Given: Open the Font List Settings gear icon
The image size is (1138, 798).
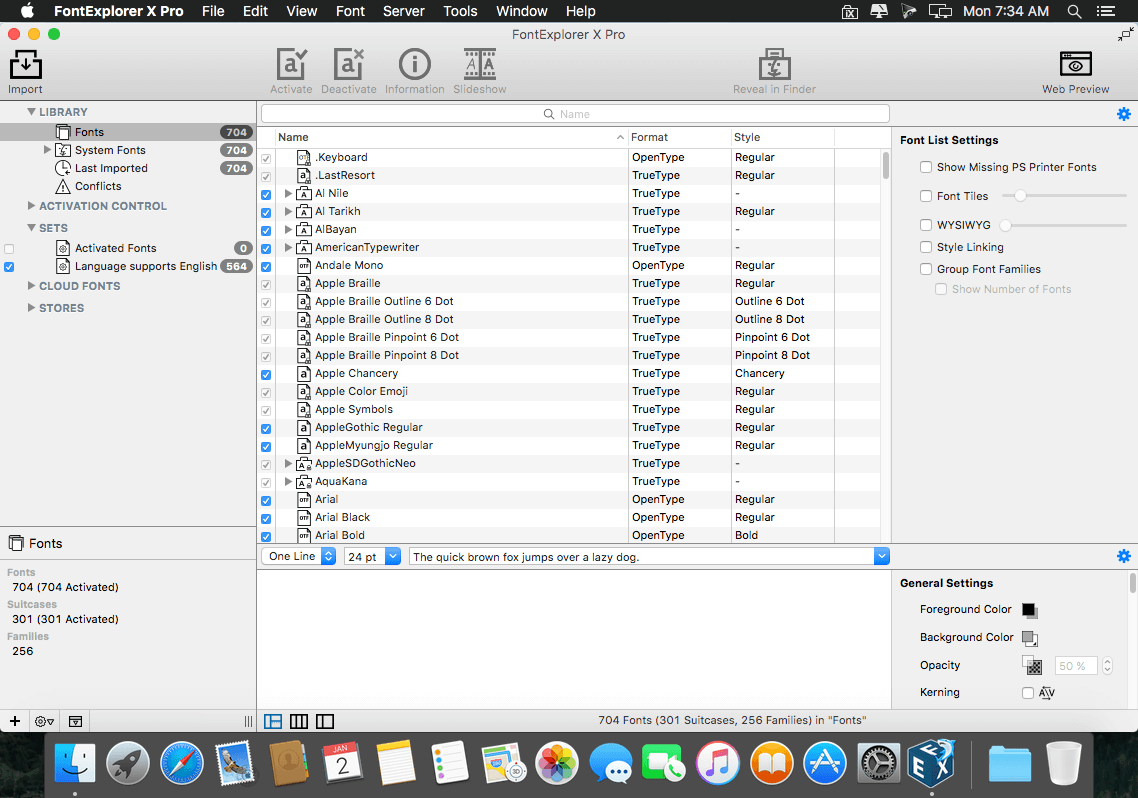Looking at the screenshot, I should pyautogui.click(x=1123, y=114).
